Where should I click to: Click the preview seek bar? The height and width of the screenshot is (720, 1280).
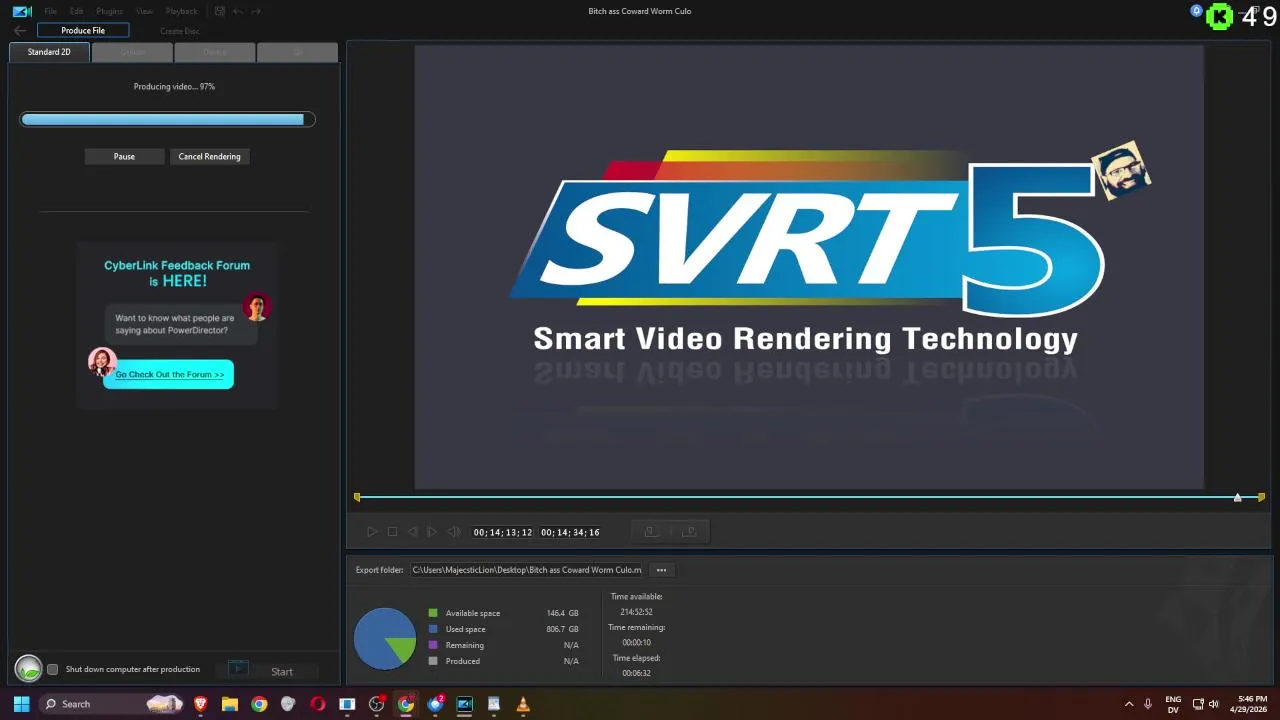(808, 497)
